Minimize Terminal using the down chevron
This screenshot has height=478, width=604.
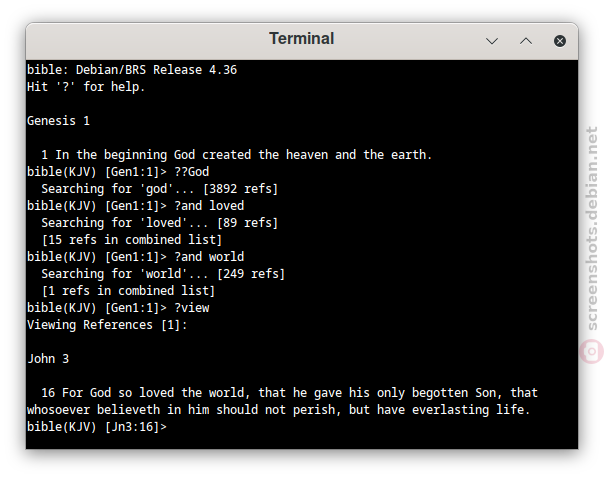tap(492, 41)
